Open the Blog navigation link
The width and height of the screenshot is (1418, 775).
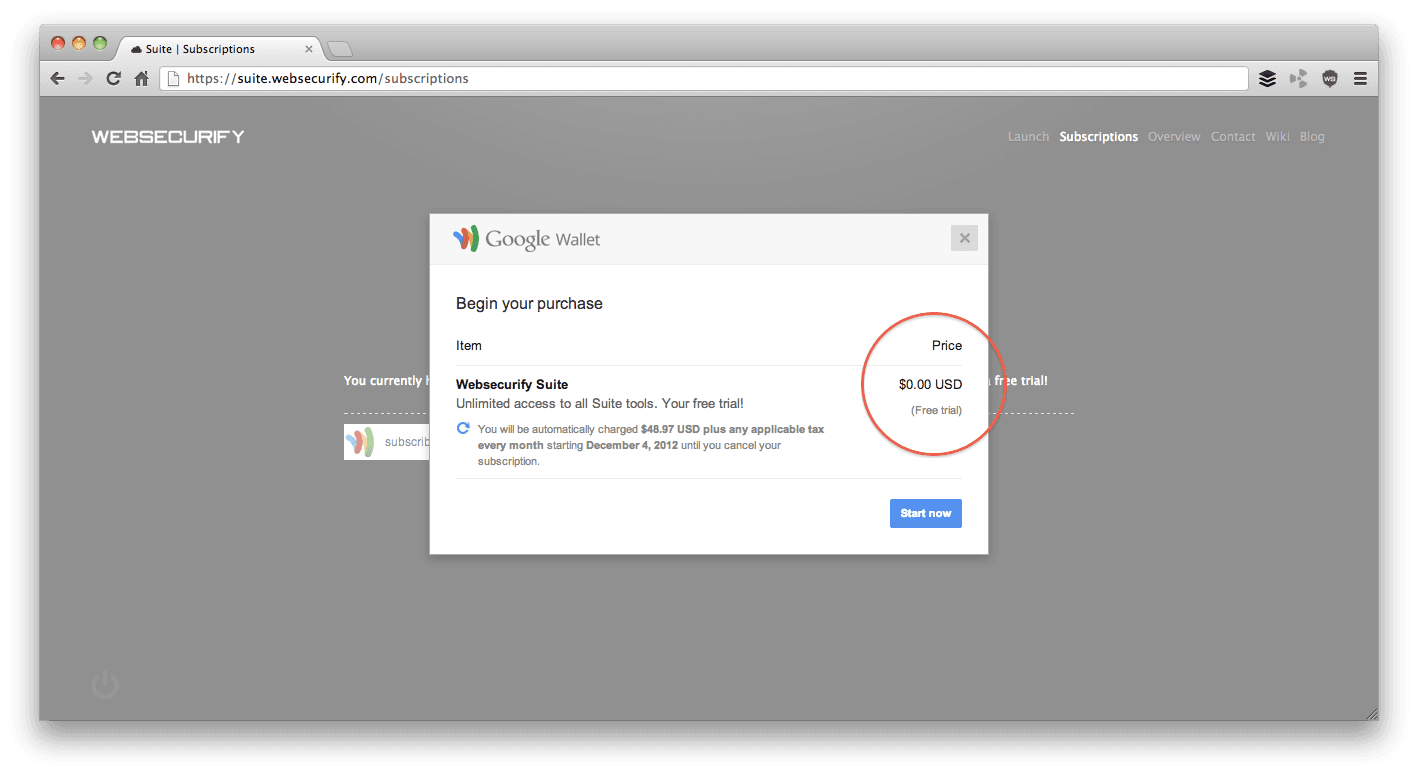click(1312, 137)
